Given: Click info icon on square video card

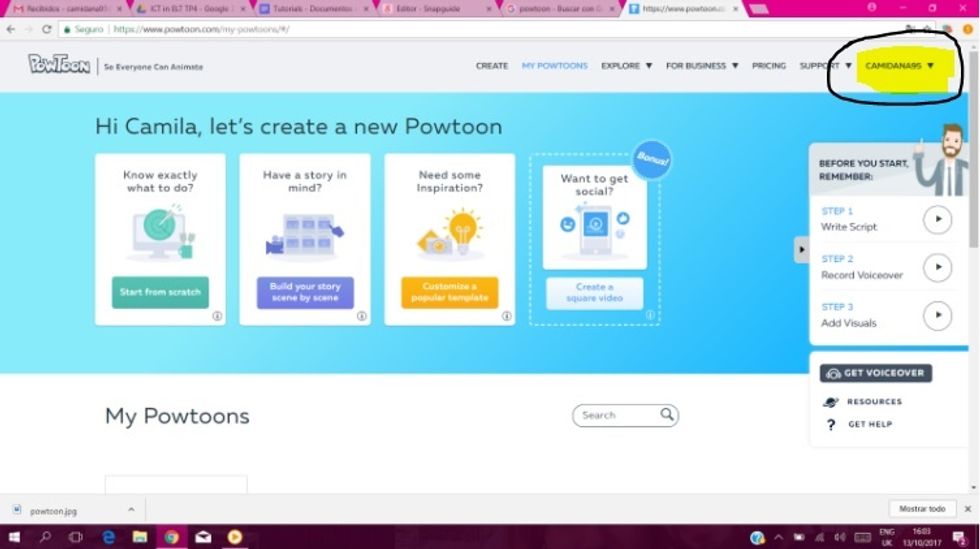Looking at the screenshot, I should coord(650,315).
